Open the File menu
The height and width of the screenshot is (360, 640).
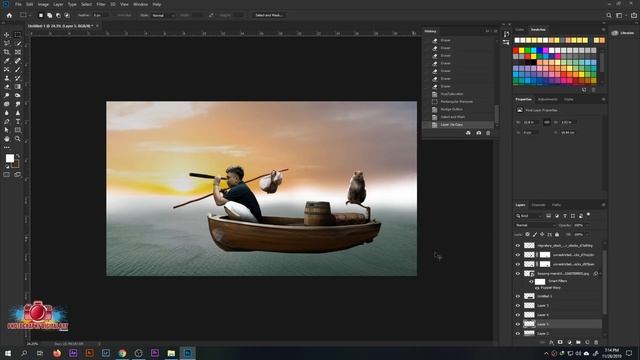18,4
